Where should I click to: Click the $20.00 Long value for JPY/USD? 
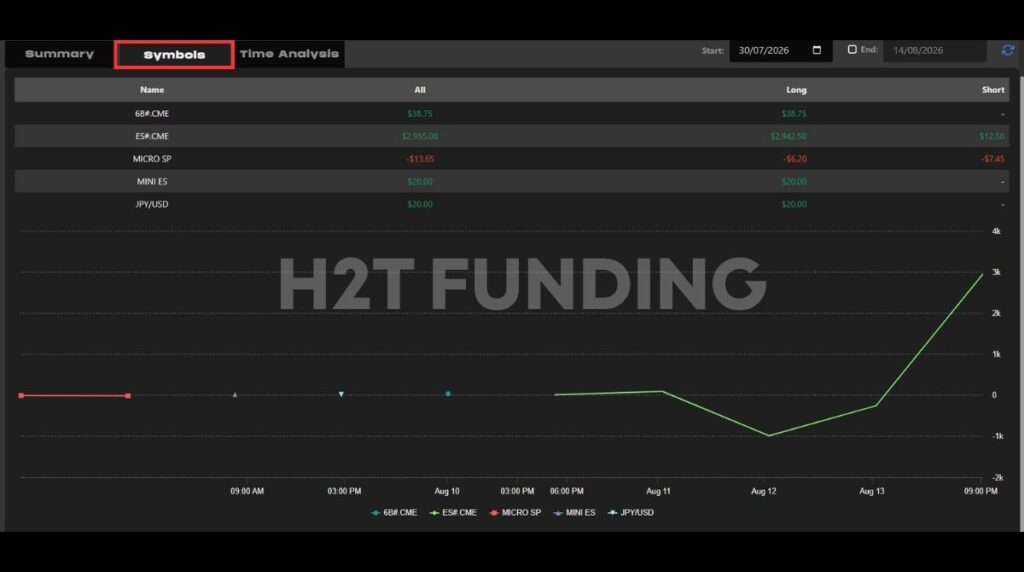(x=794, y=204)
